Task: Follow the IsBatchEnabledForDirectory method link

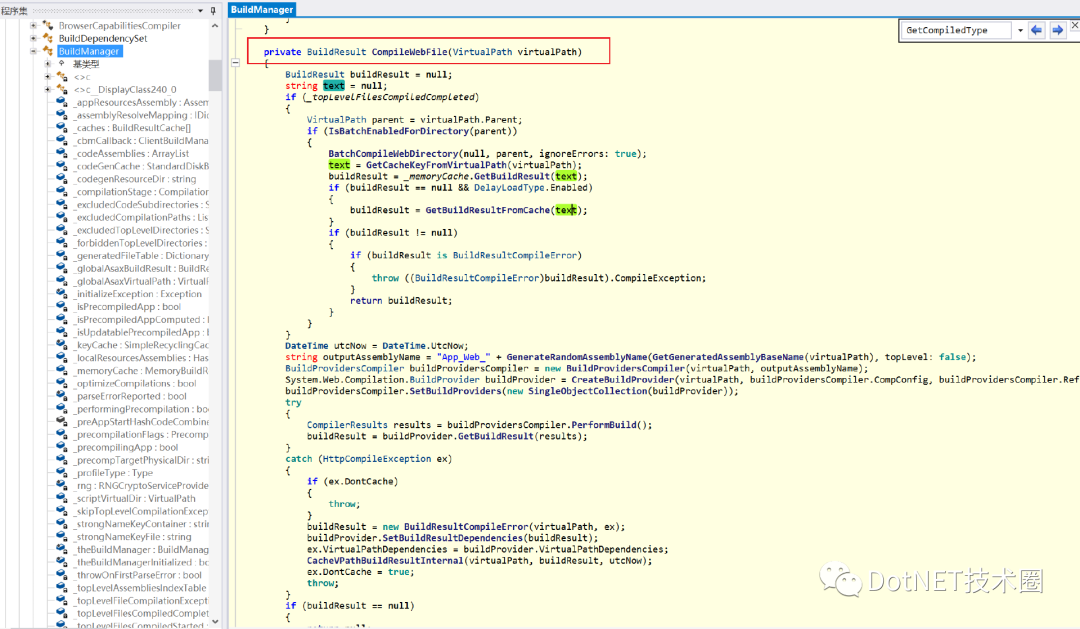Action: pyautogui.click(x=399, y=131)
